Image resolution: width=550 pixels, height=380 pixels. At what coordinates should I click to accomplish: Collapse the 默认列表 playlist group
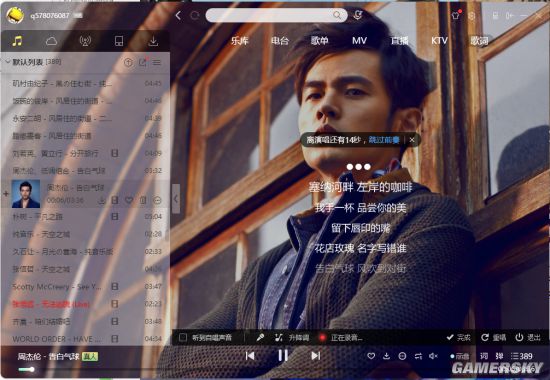point(7,62)
